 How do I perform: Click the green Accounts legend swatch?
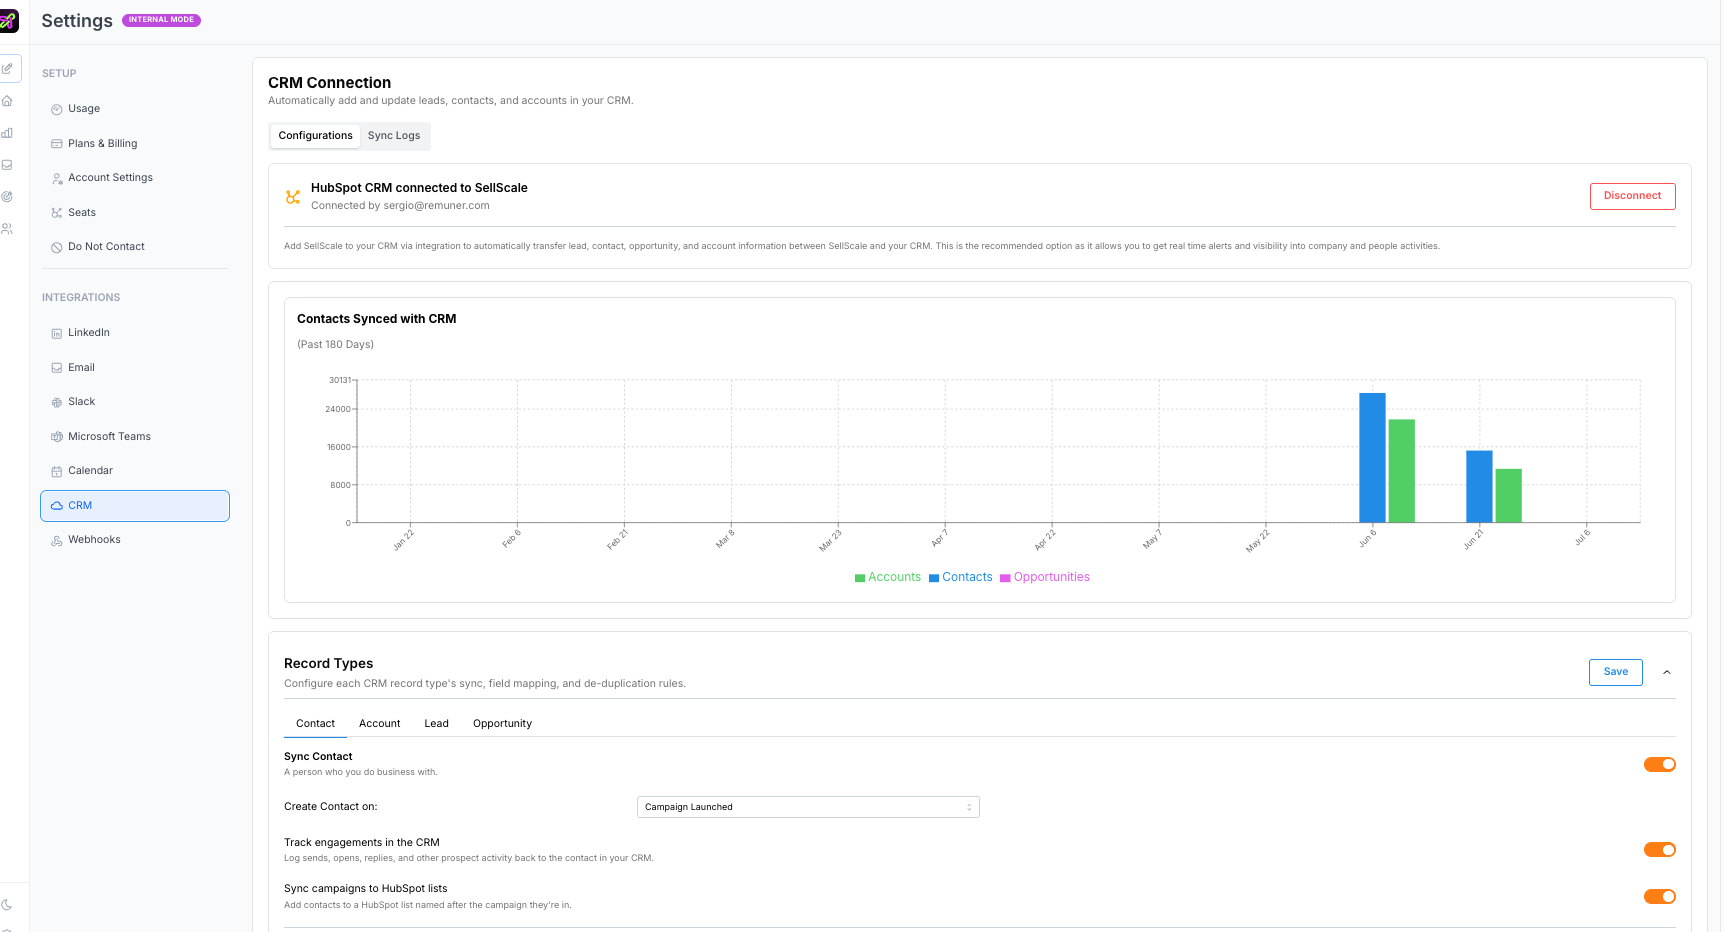pos(860,578)
